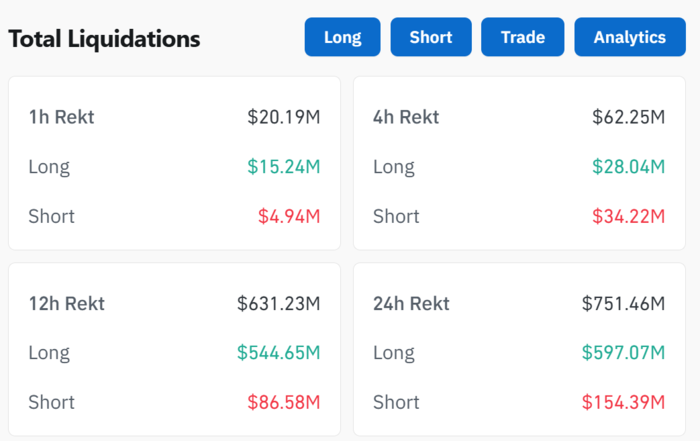Image resolution: width=700 pixels, height=441 pixels.
Task: Click the $62.25M 4h total value
Action: click(628, 117)
